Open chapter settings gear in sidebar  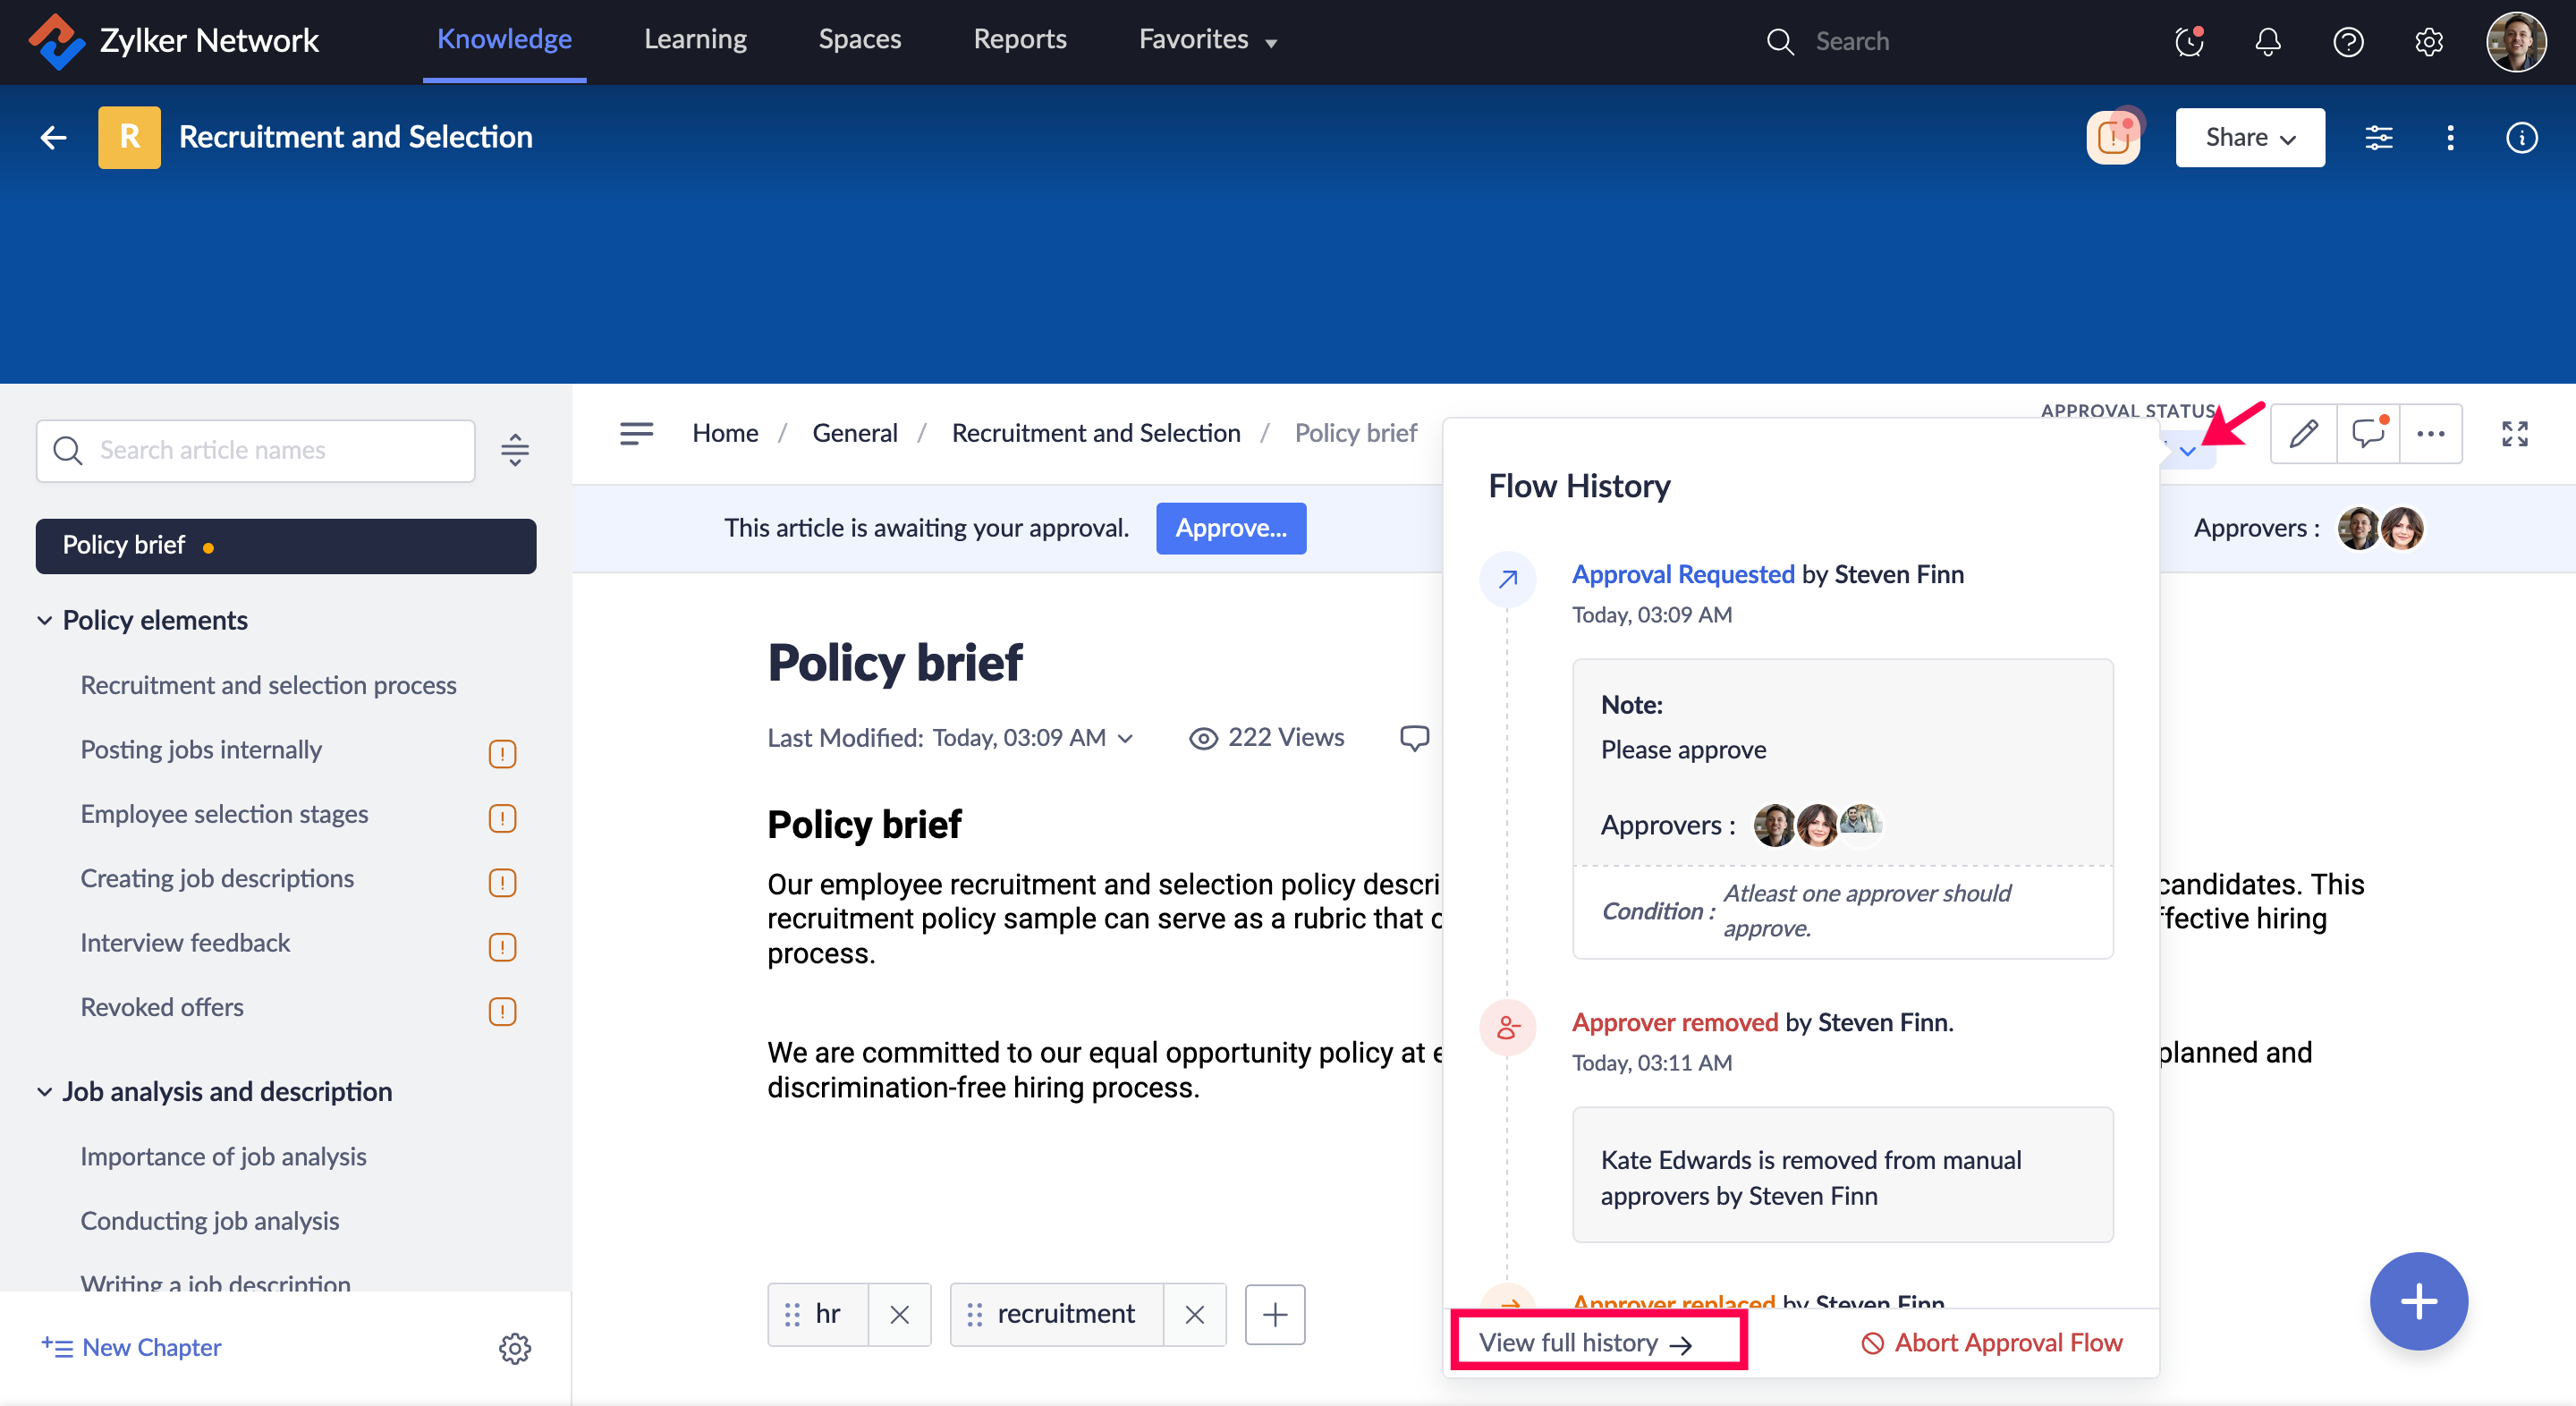pos(515,1347)
